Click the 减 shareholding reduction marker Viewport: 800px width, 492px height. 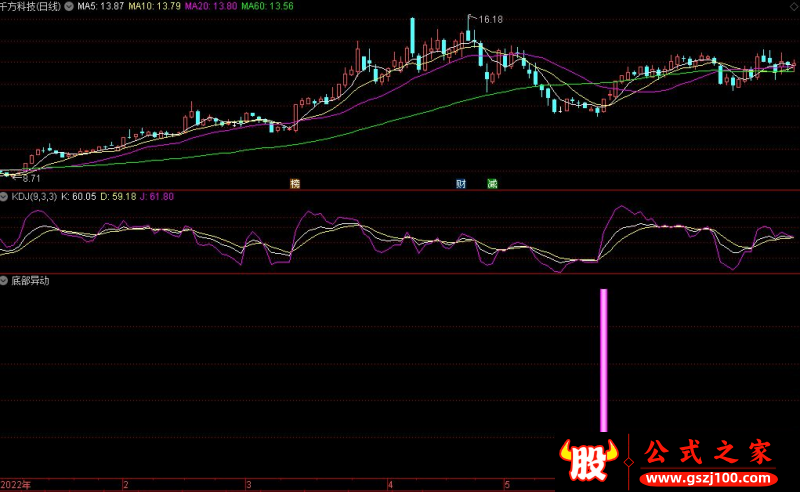(492, 184)
